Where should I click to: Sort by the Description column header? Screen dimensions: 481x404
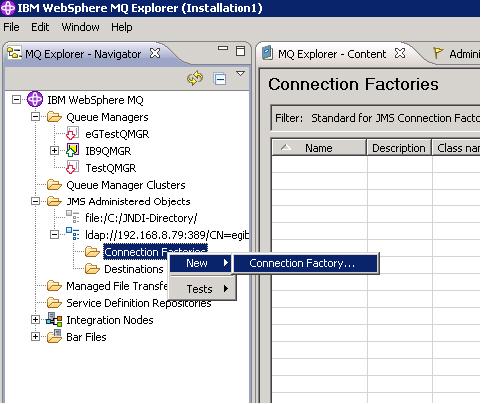click(x=399, y=148)
